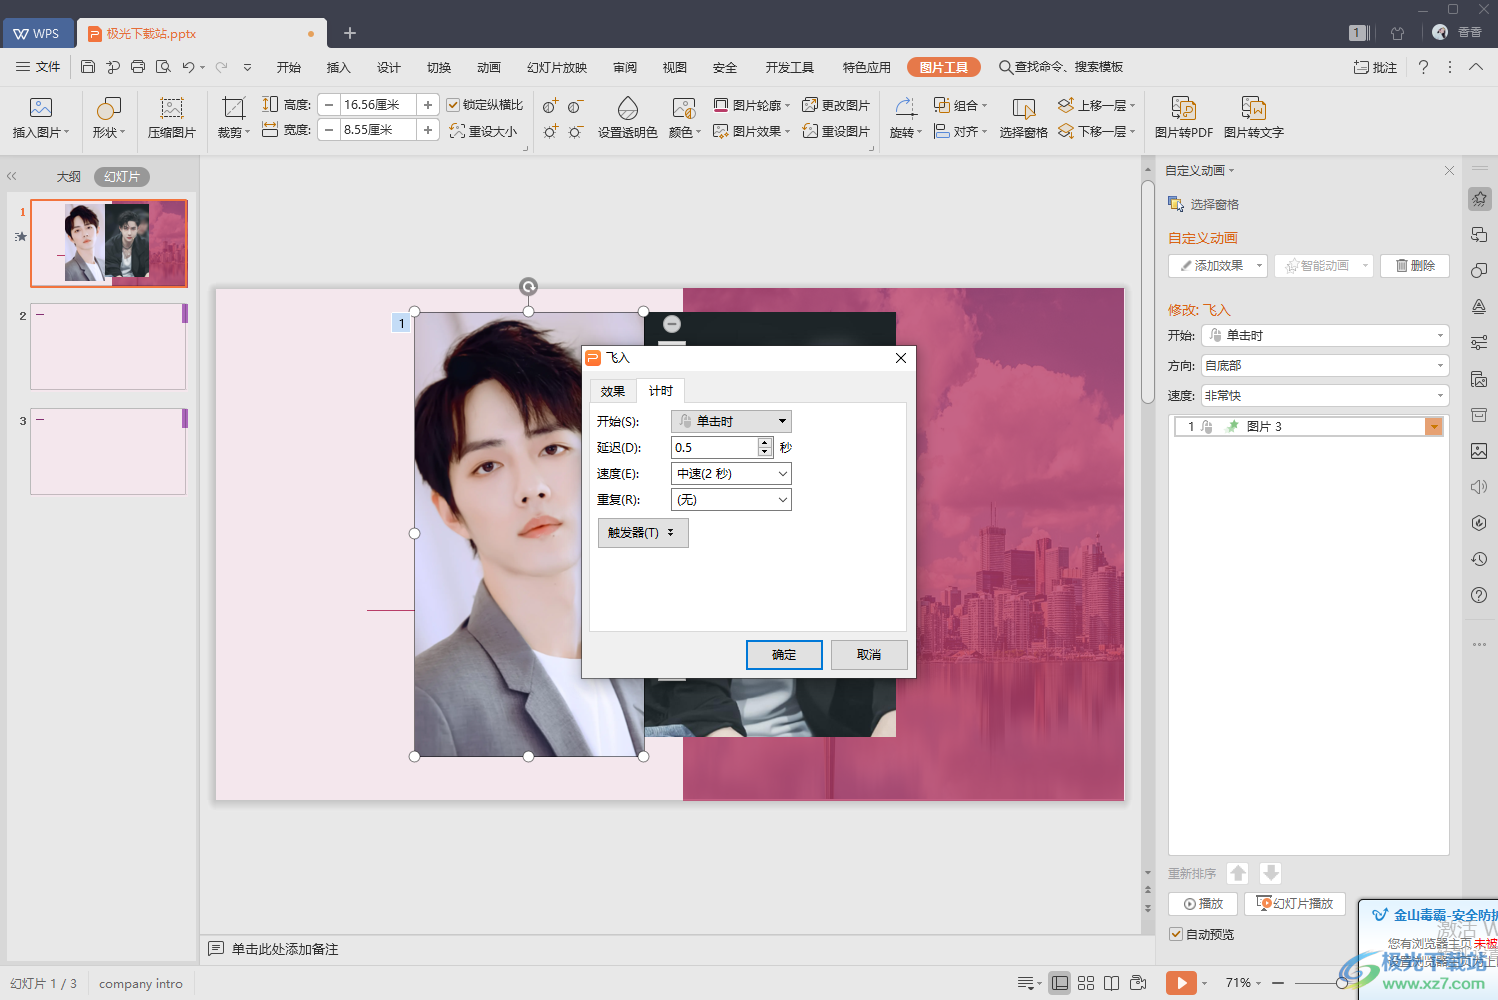1498x1000 pixels.
Task: Open the Speed dropdown in dialog
Action: 731,473
